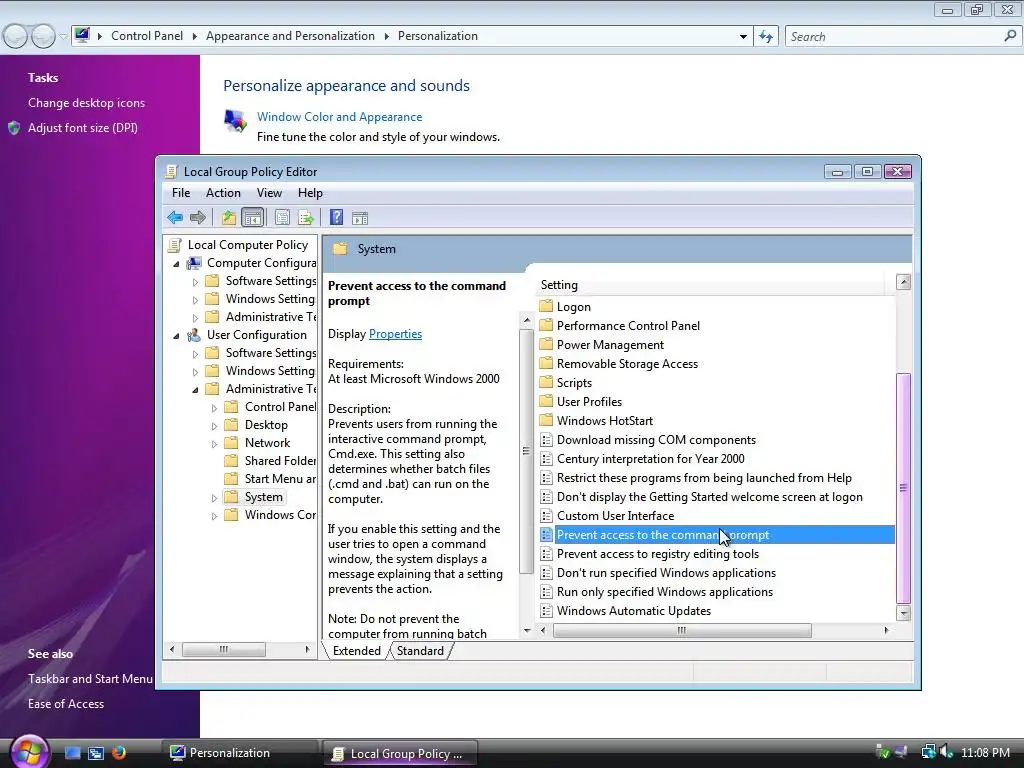Click Computer Configuration icon in tree
This screenshot has width=1024, height=768.
click(x=194, y=263)
